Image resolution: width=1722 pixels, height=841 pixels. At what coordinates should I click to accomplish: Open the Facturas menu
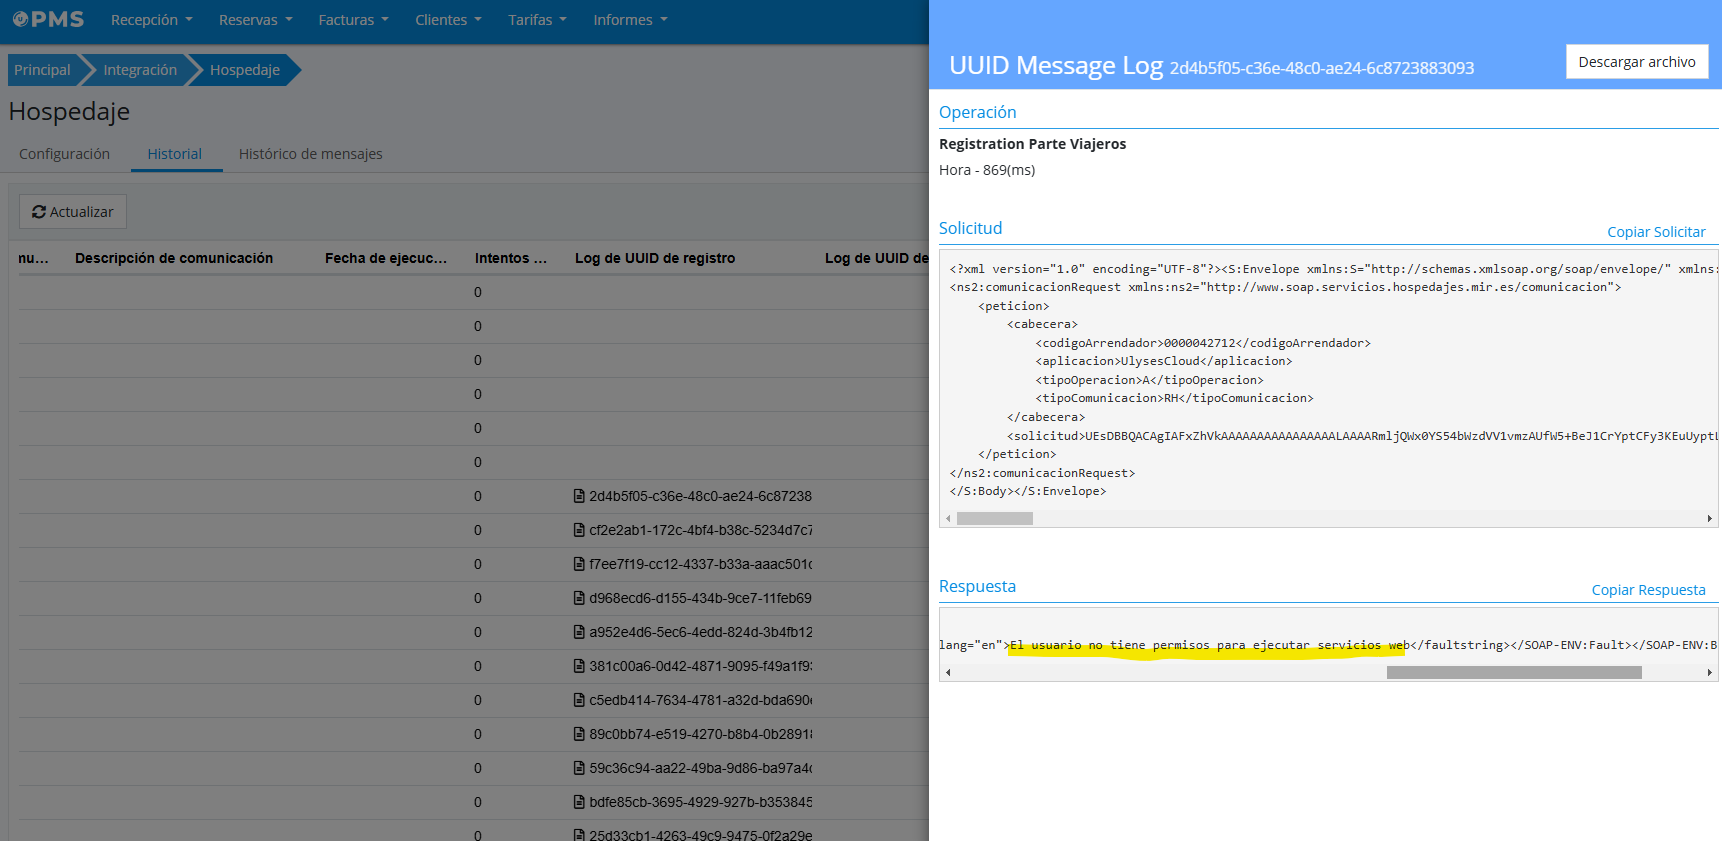pyautogui.click(x=353, y=20)
